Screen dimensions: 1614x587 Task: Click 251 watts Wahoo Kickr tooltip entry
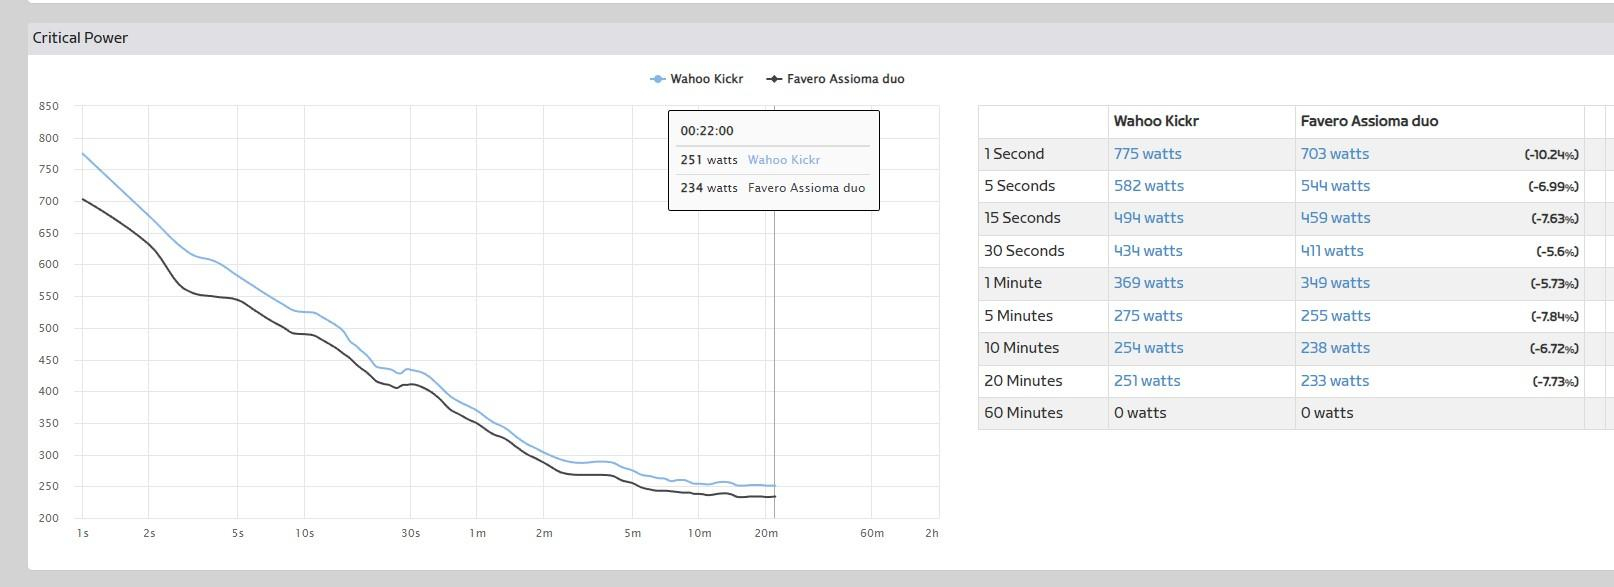[x=750, y=160]
